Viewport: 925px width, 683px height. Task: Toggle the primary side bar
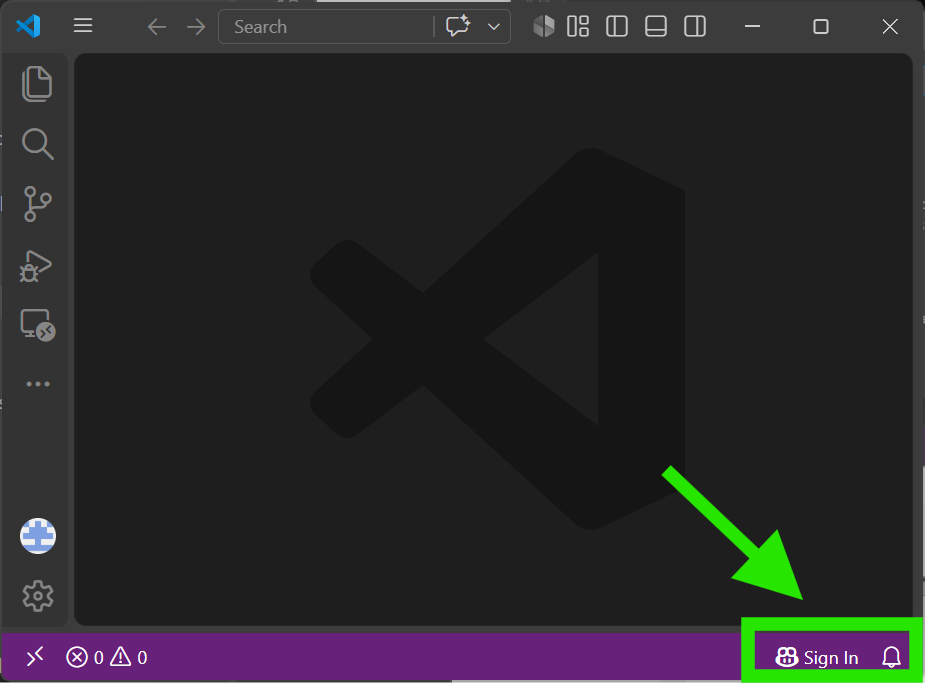coord(616,27)
